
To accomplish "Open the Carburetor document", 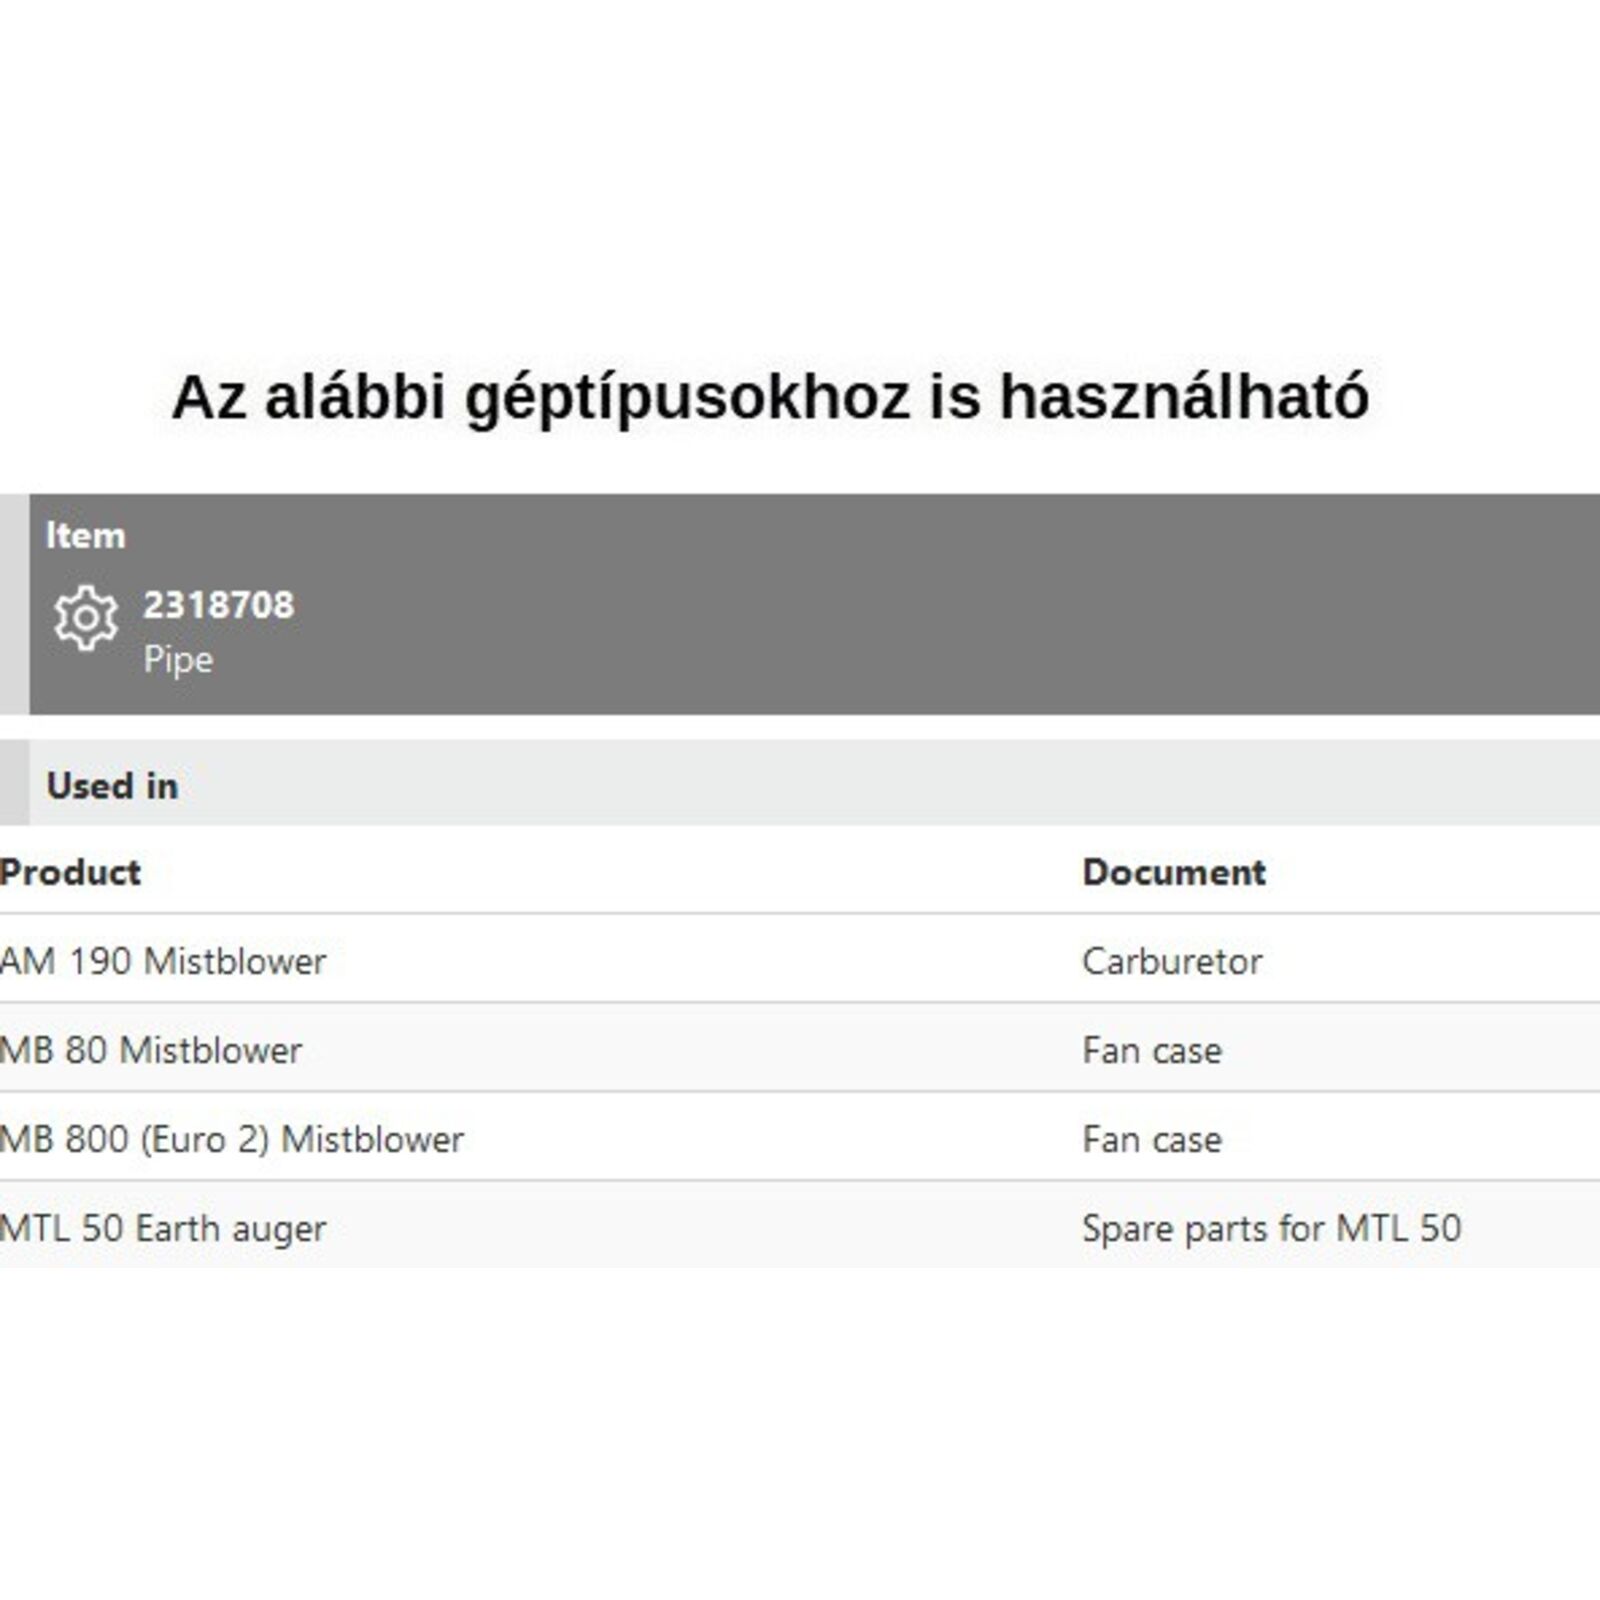I will pyautogui.click(x=1172, y=961).
